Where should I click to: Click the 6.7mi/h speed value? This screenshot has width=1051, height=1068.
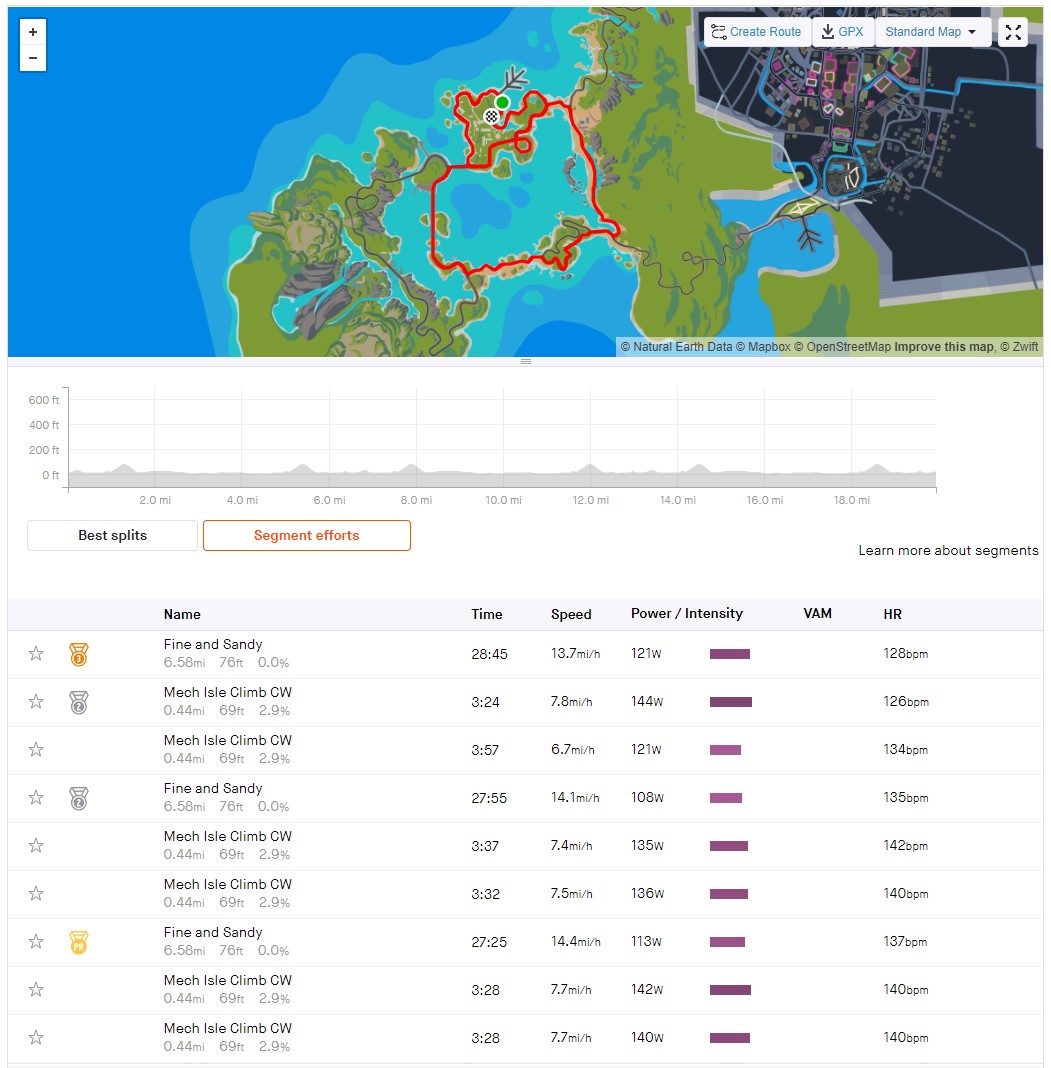click(x=573, y=749)
